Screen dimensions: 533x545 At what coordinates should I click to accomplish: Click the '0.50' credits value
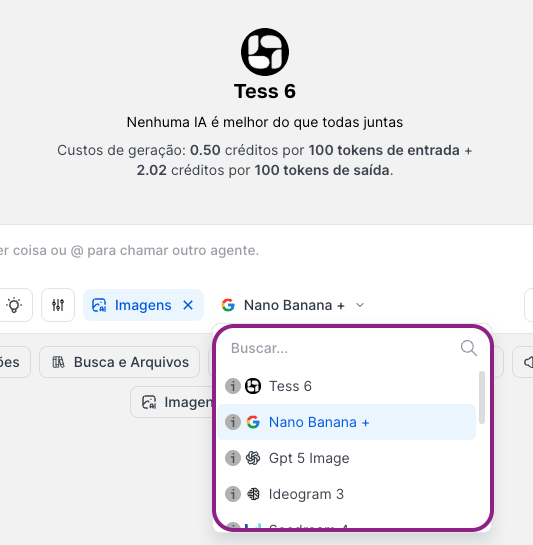(205, 150)
